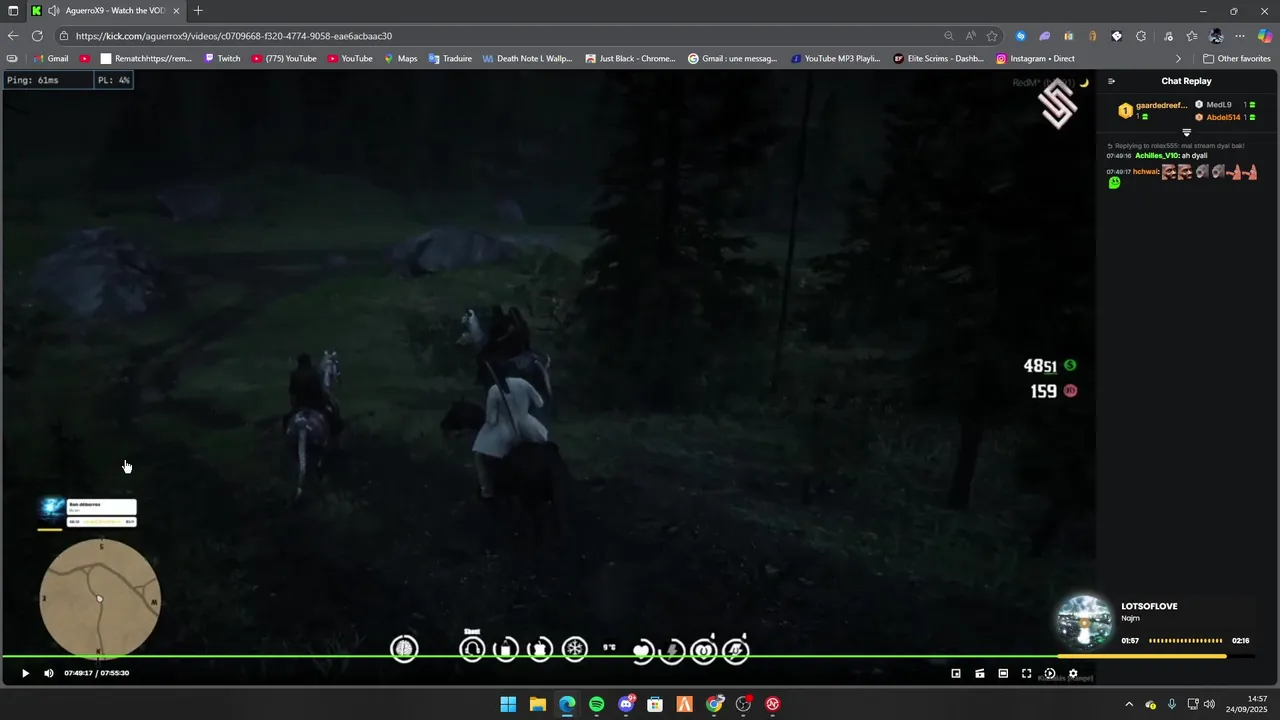Open Shazam browser extension
Viewport: 1280px width, 720px height.
(x=1021, y=36)
